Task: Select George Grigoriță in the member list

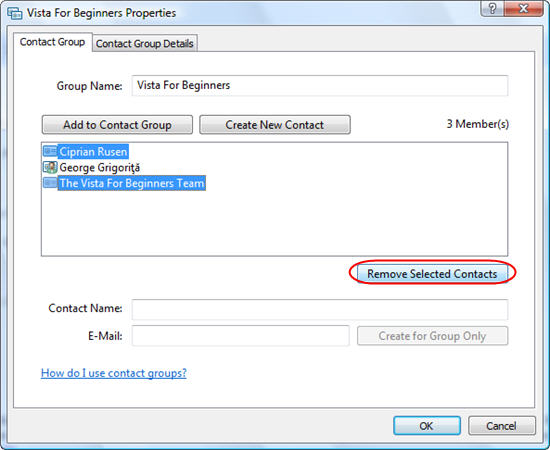Action: 100,168
